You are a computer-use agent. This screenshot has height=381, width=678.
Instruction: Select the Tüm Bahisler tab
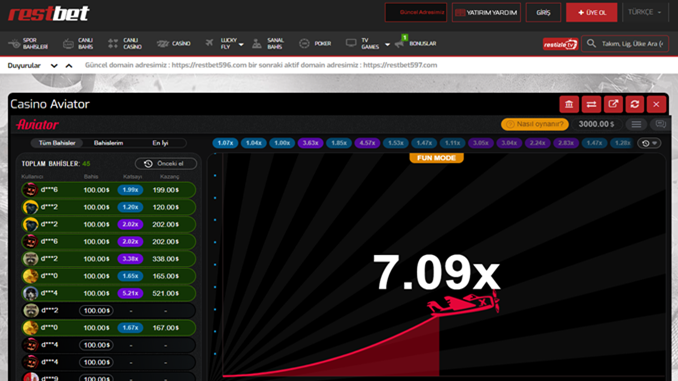[57, 143]
